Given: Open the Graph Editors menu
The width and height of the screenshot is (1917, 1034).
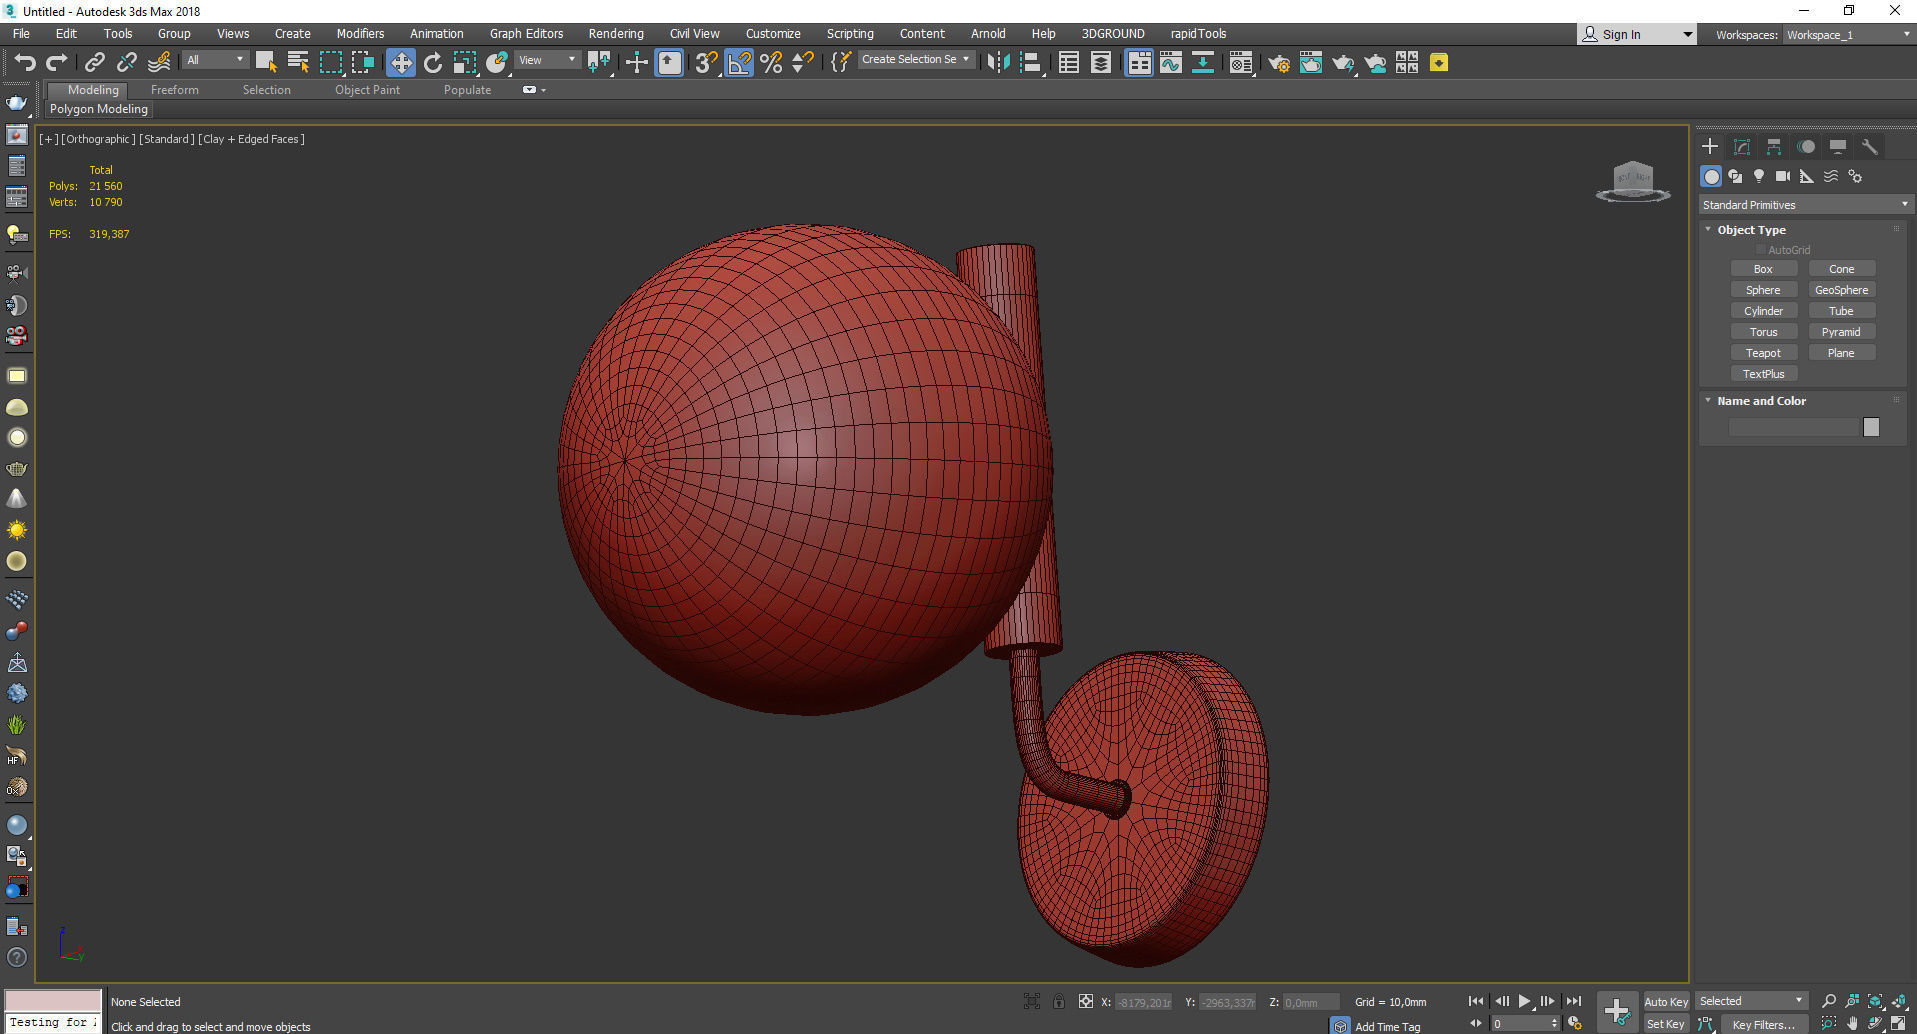Looking at the screenshot, I should (526, 34).
